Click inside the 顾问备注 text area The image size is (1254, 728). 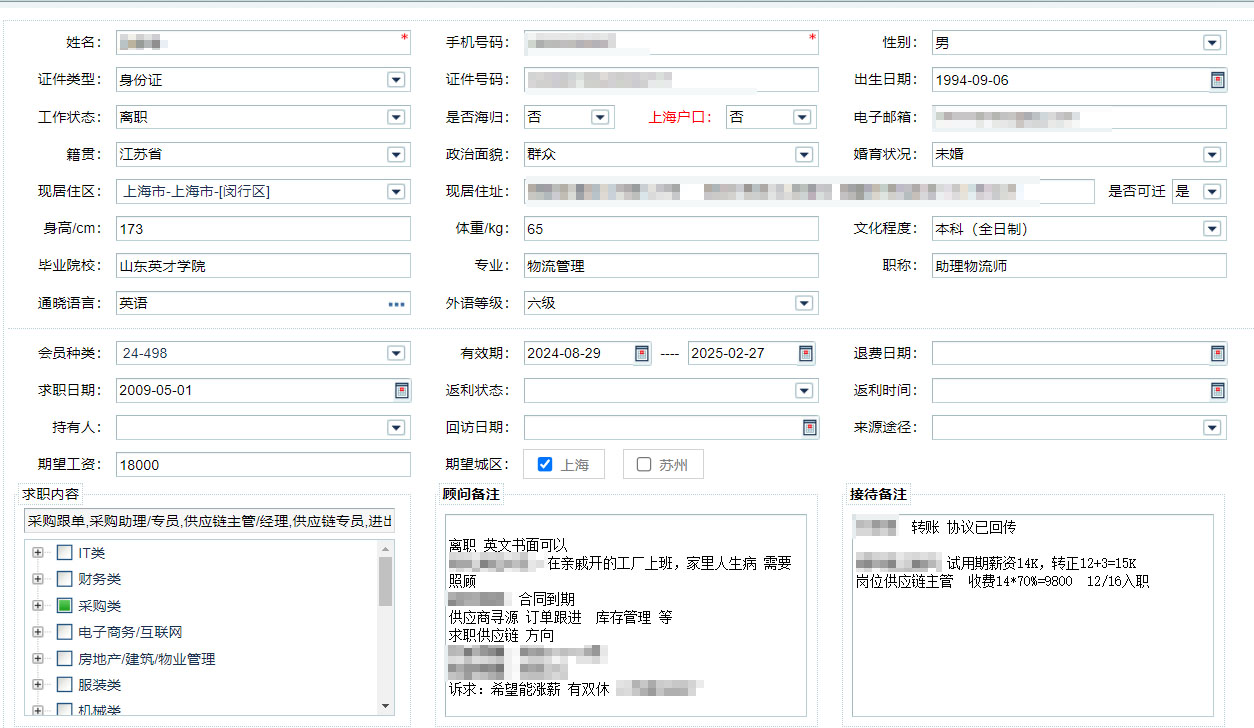click(x=626, y=615)
